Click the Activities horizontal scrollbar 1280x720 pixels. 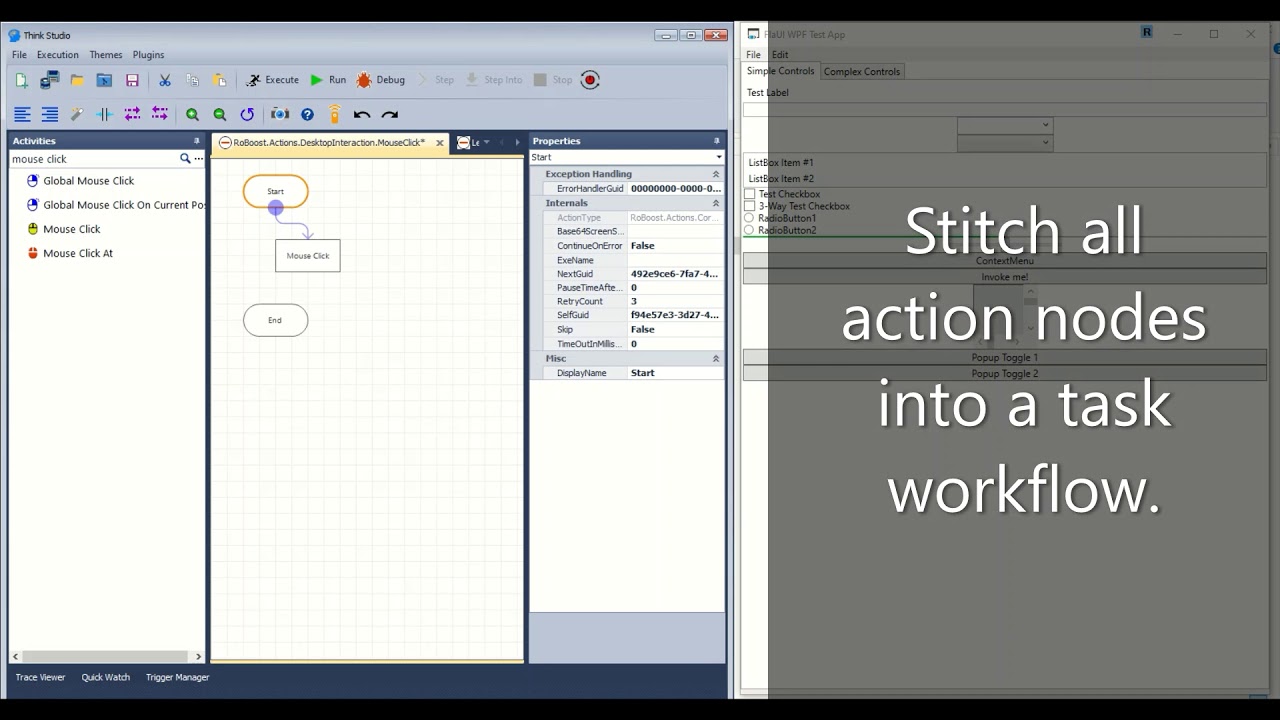tap(106, 657)
